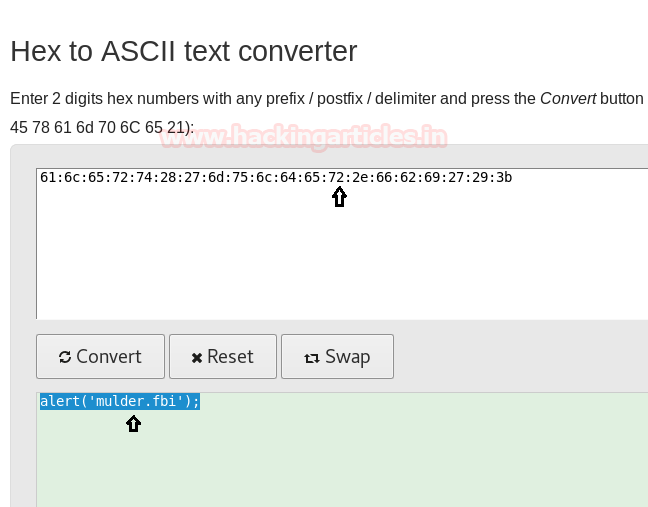Click the 'Hex to ASCII text converter' heading
This screenshot has width=648, height=507.
pos(183,51)
